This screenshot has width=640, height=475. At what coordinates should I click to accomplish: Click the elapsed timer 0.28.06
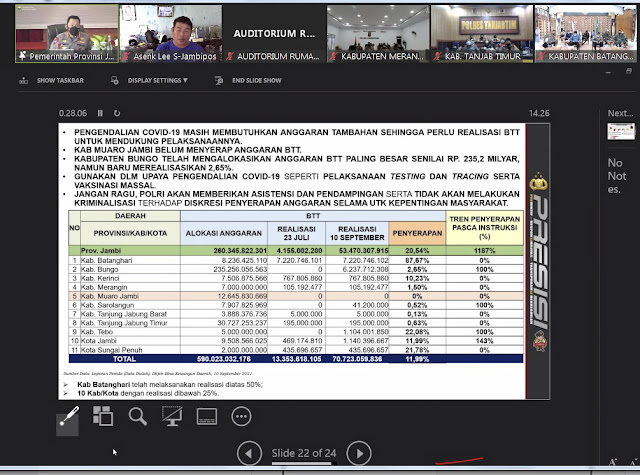tap(73, 113)
